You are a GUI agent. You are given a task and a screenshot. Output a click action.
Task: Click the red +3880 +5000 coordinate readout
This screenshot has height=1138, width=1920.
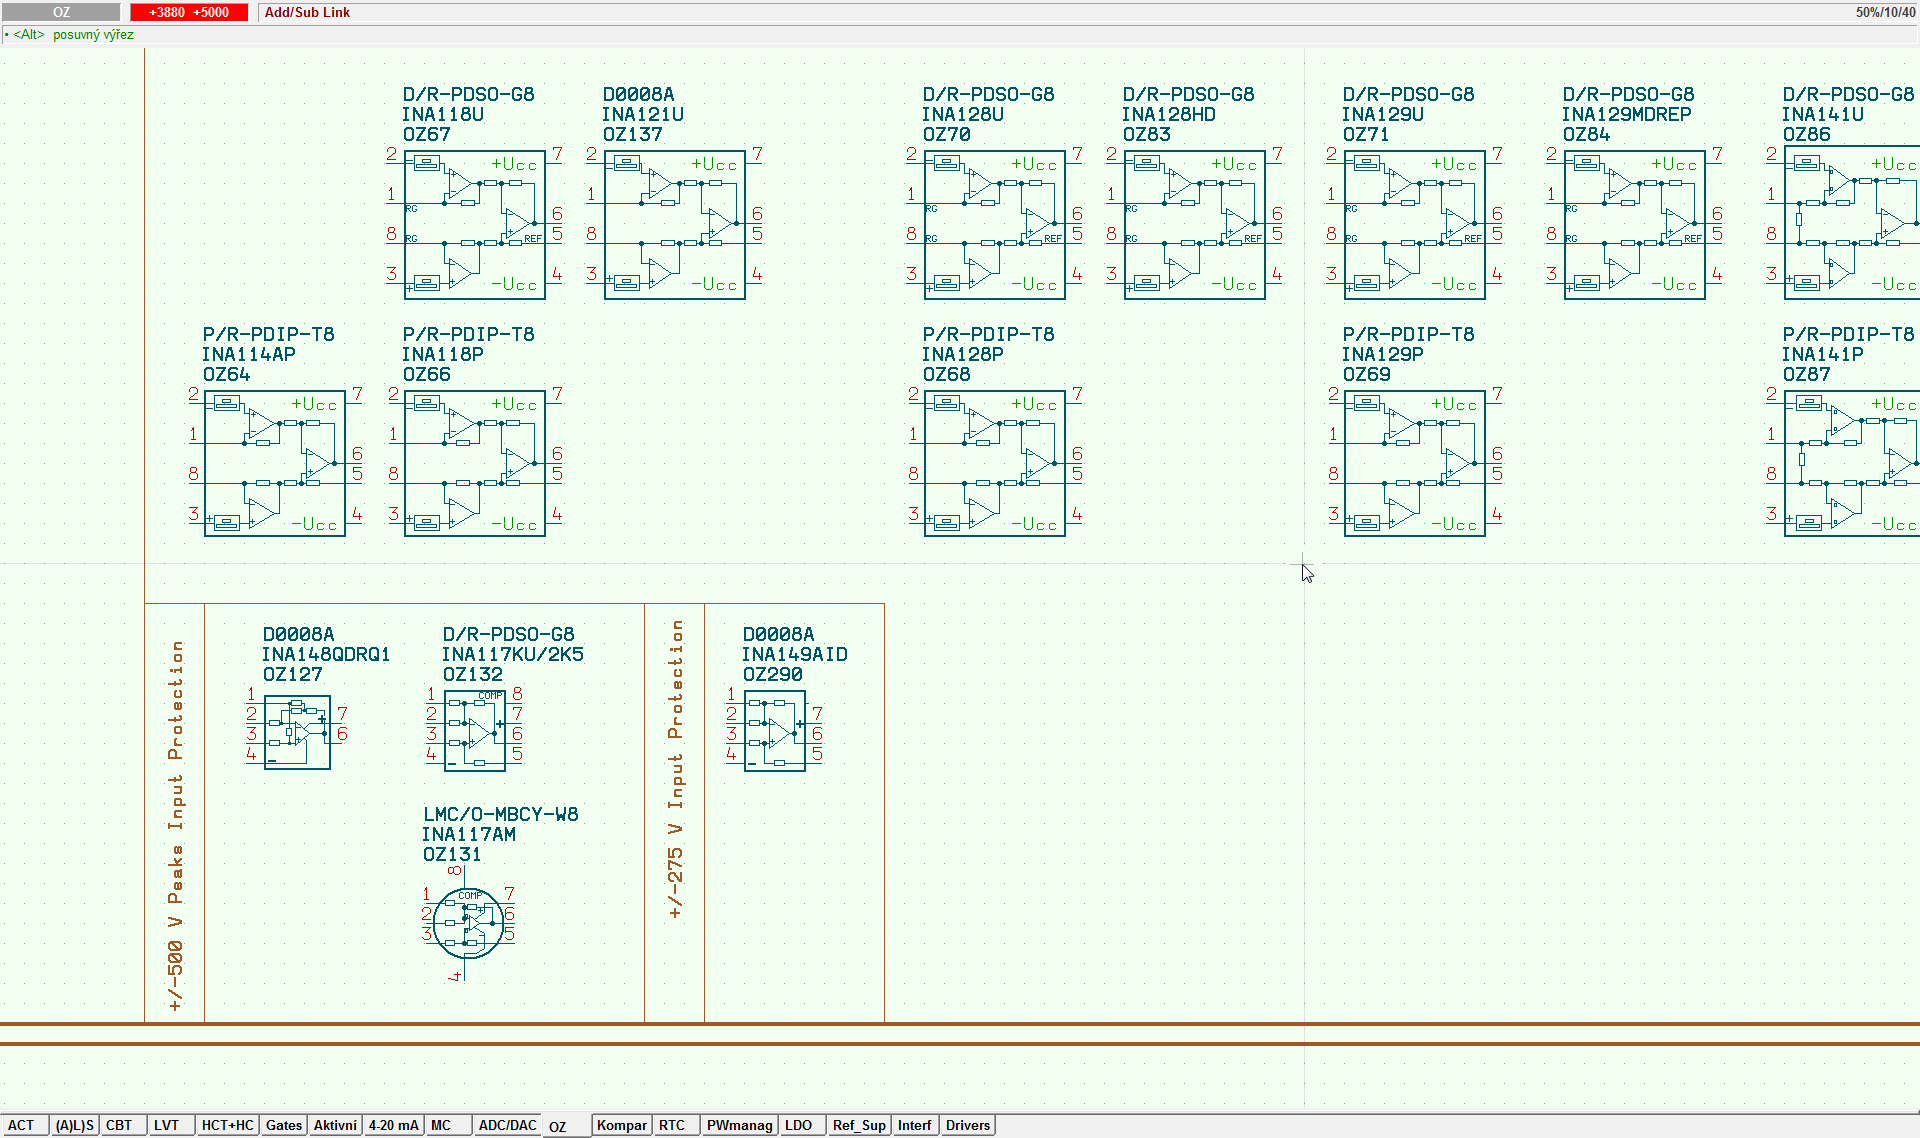tap(189, 12)
